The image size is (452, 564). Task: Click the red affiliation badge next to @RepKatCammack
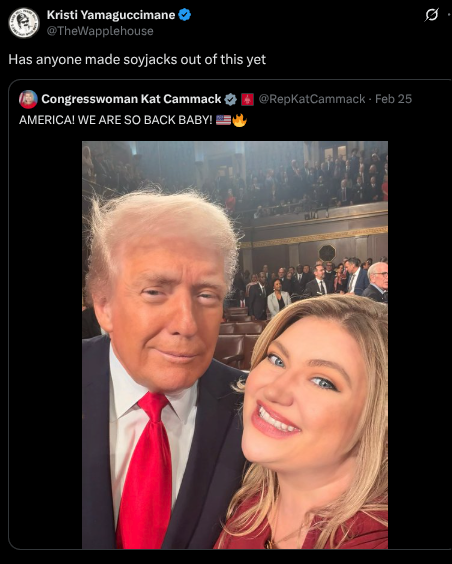(x=247, y=99)
